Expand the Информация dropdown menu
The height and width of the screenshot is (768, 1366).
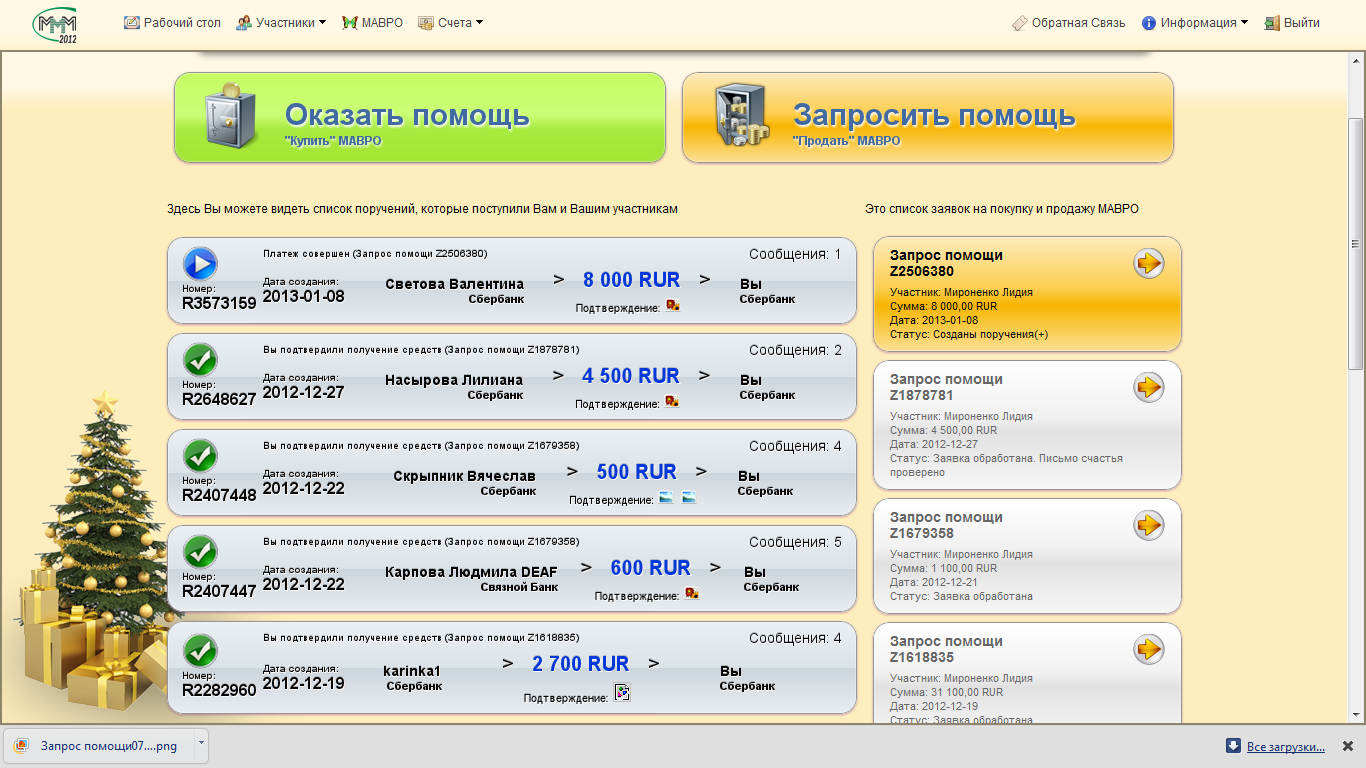point(1194,22)
